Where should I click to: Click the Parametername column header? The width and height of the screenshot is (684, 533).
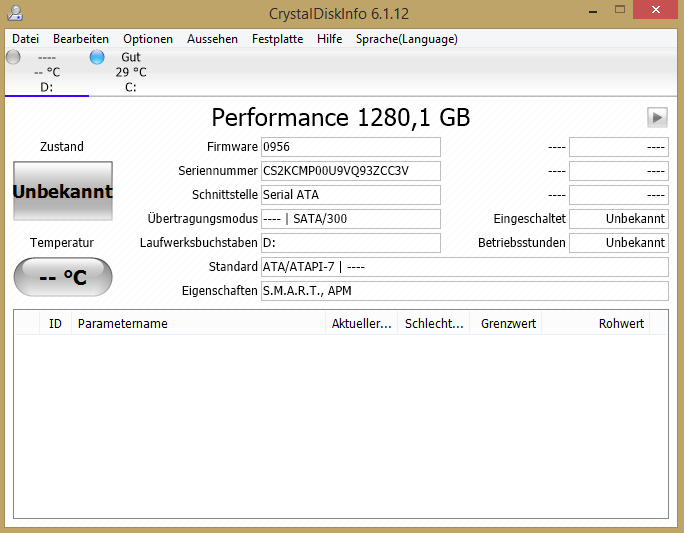(198, 324)
